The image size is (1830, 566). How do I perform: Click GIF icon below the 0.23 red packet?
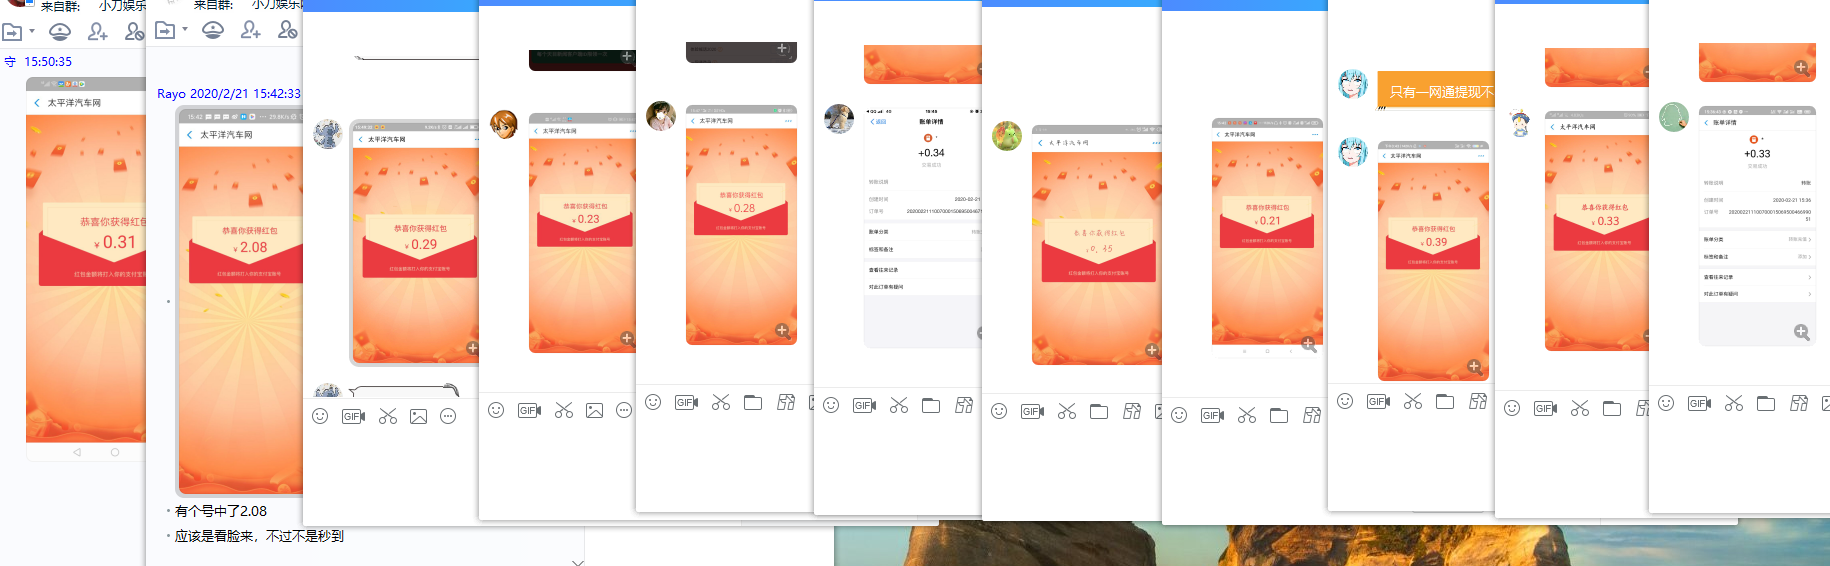pyautogui.click(x=529, y=410)
